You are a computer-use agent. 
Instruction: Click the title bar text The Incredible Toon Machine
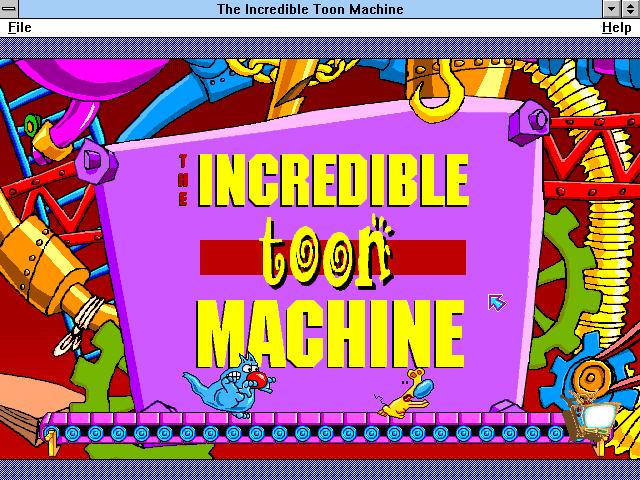click(x=310, y=9)
